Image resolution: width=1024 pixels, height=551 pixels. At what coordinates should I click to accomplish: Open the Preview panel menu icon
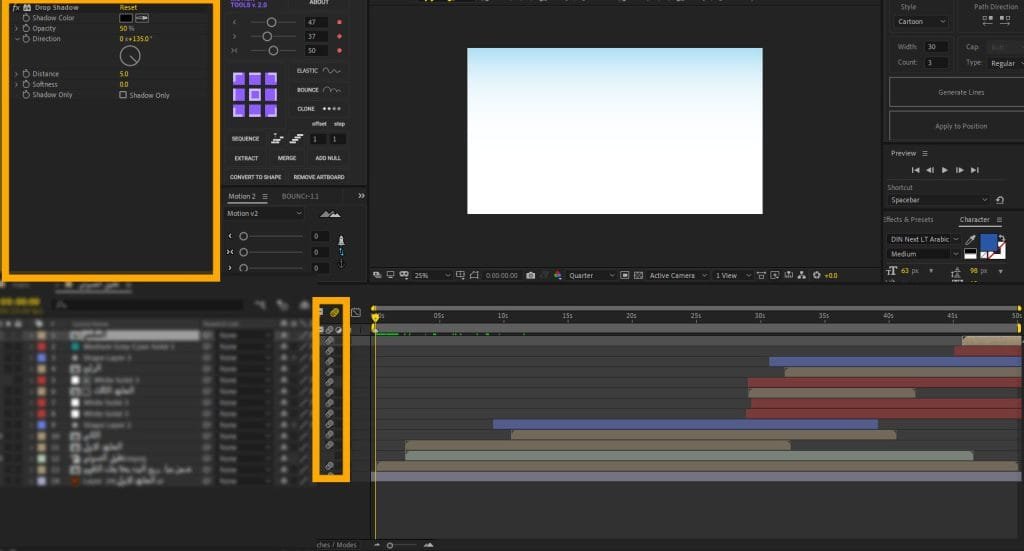[x=925, y=153]
